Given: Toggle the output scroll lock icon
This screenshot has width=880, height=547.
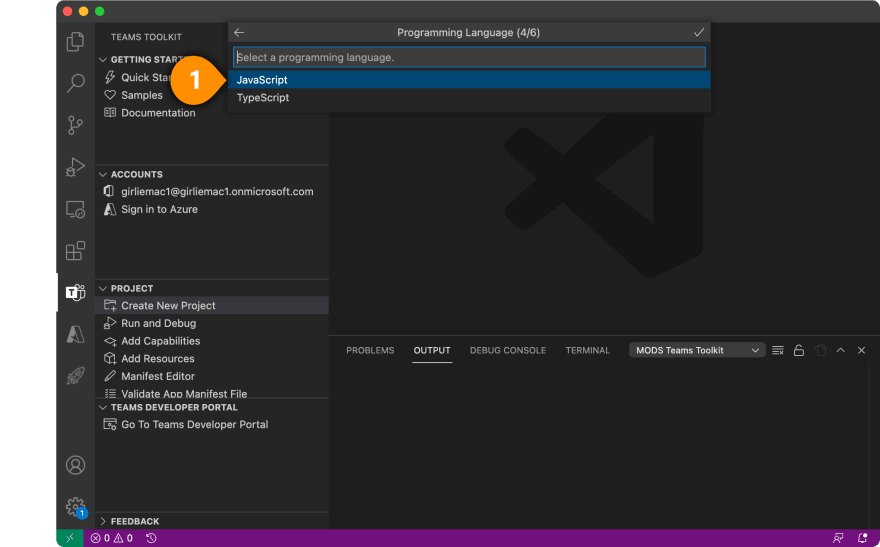Looking at the screenshot, I should [799, 350].
